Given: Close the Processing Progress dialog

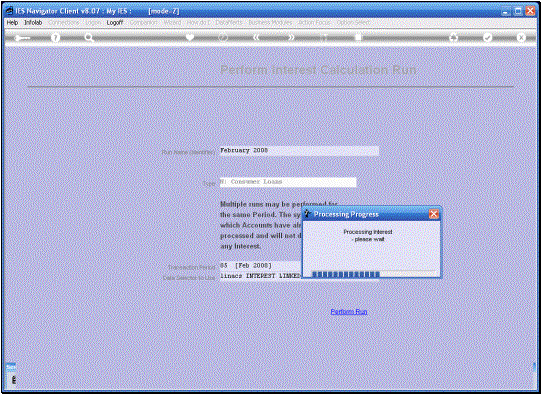Looking at the screenshot, I should (434, 214).
